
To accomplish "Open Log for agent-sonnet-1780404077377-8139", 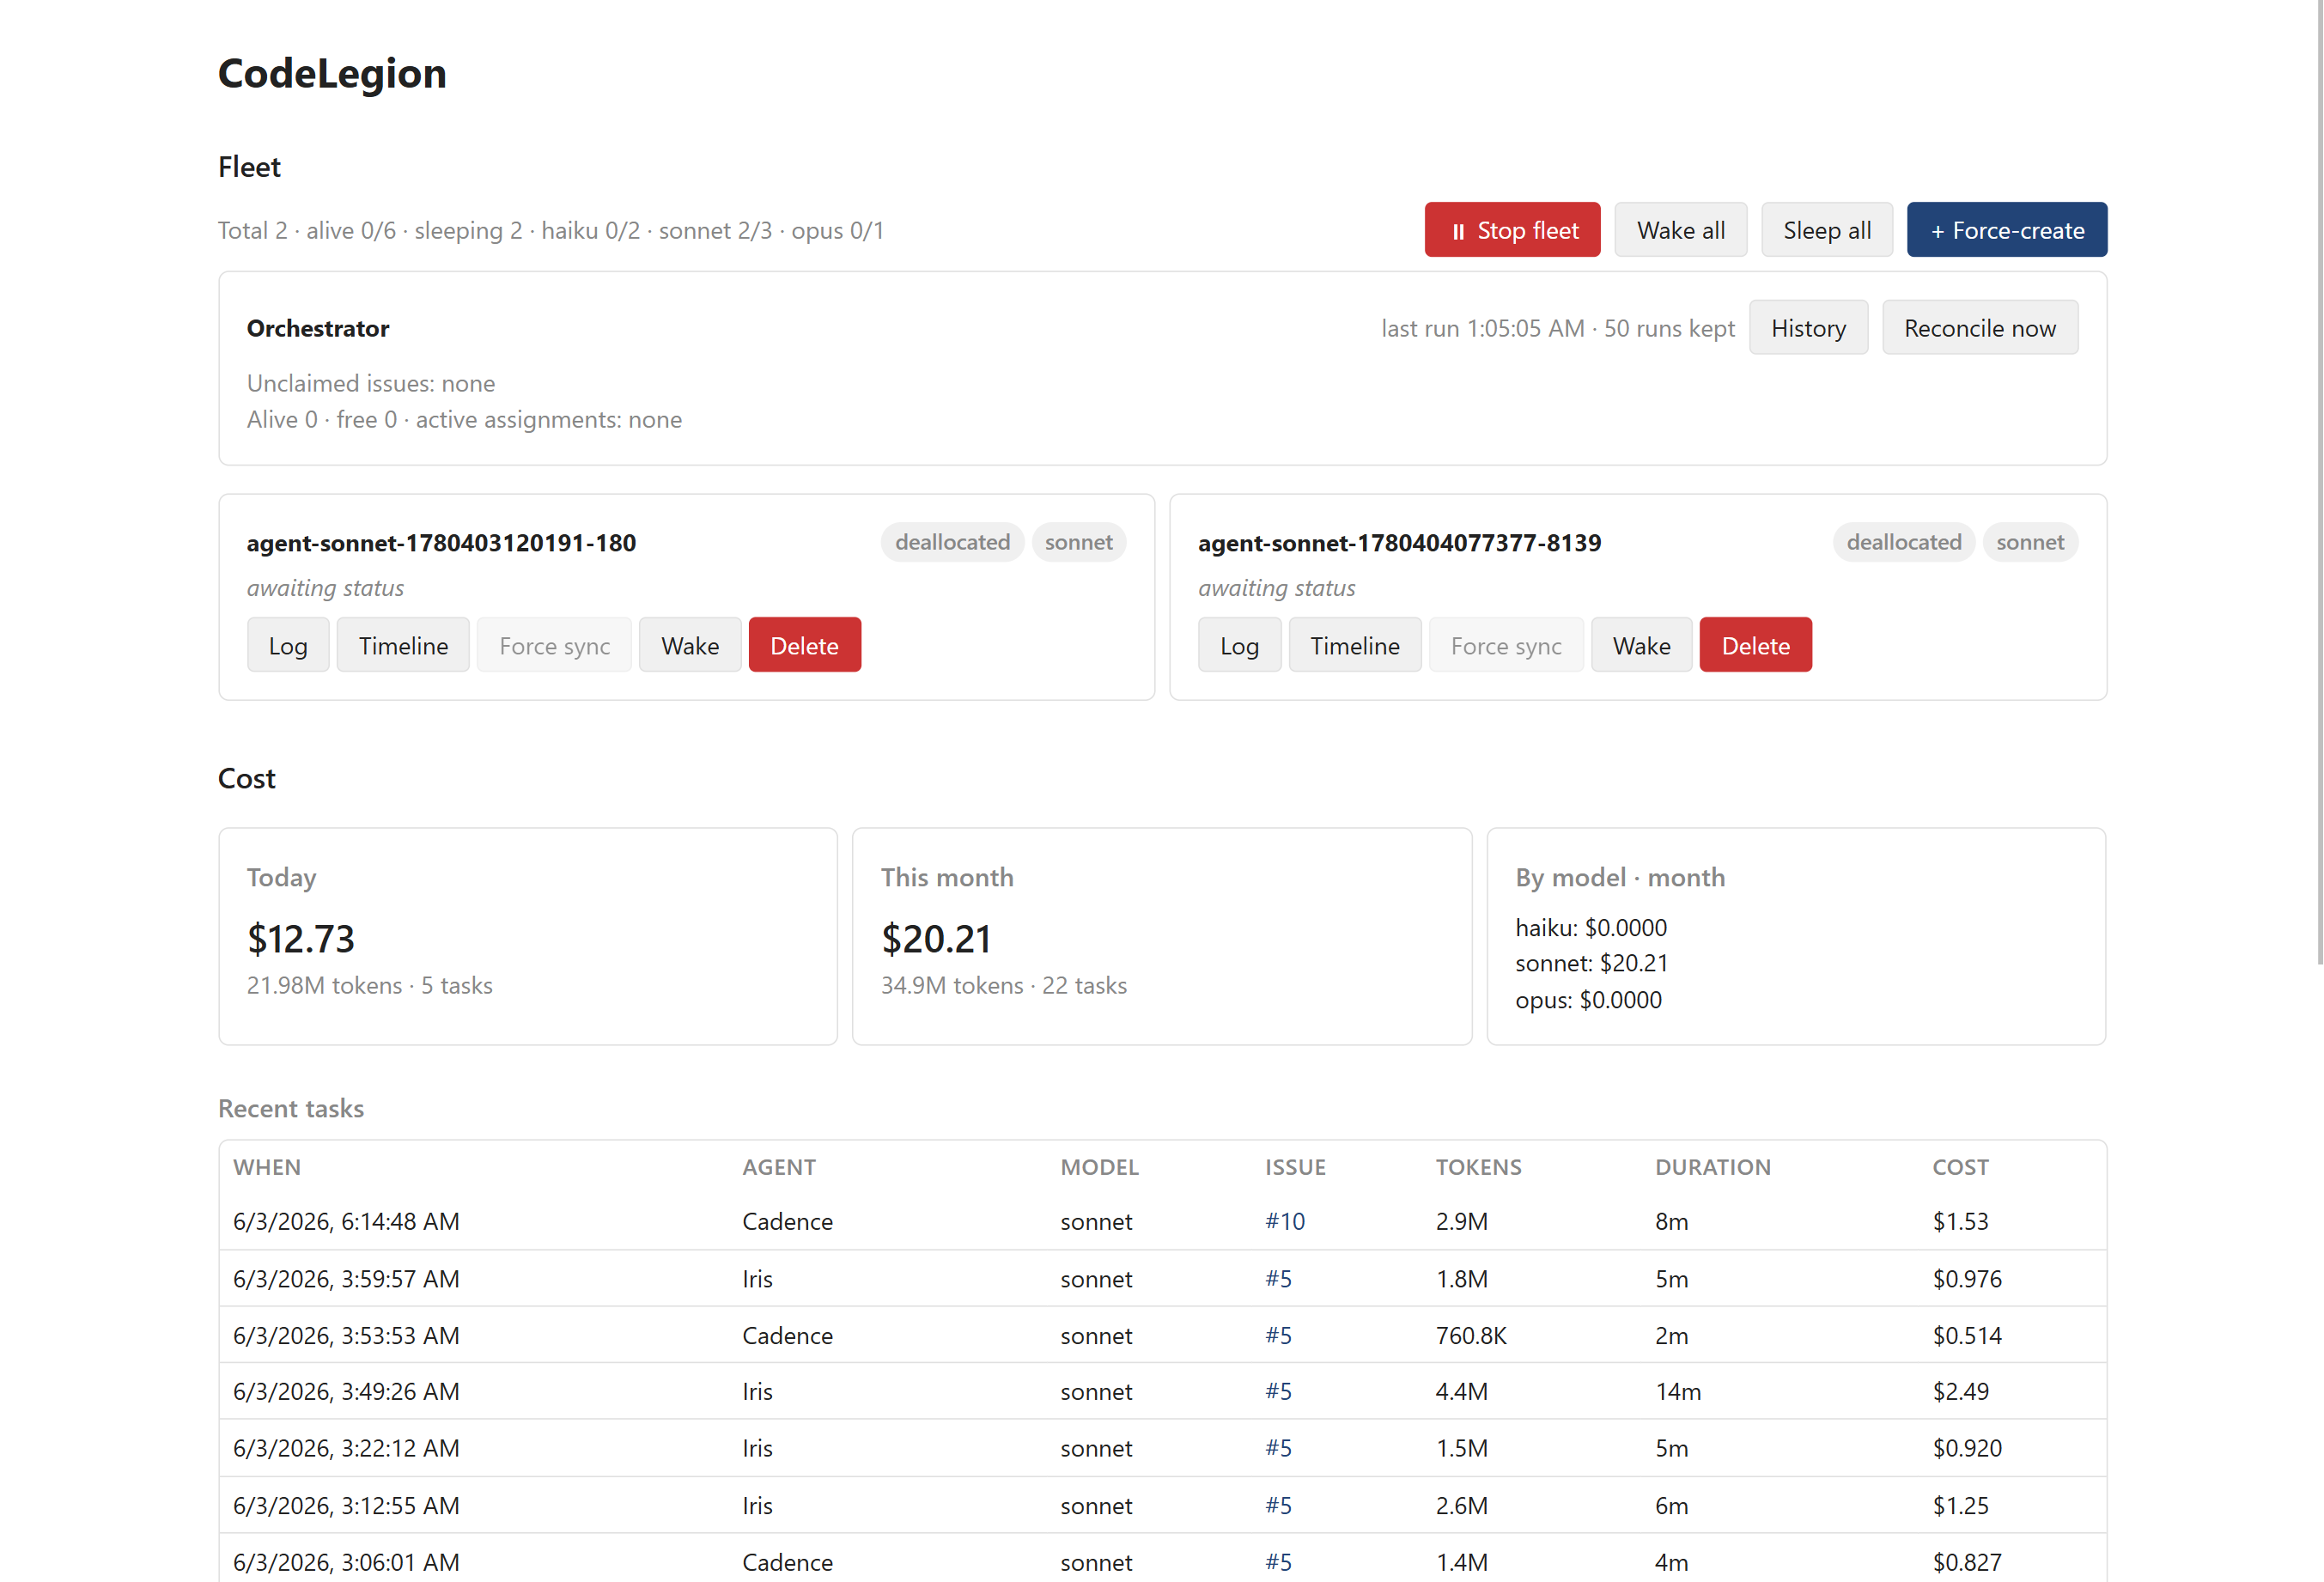I will click(1240, 645).
